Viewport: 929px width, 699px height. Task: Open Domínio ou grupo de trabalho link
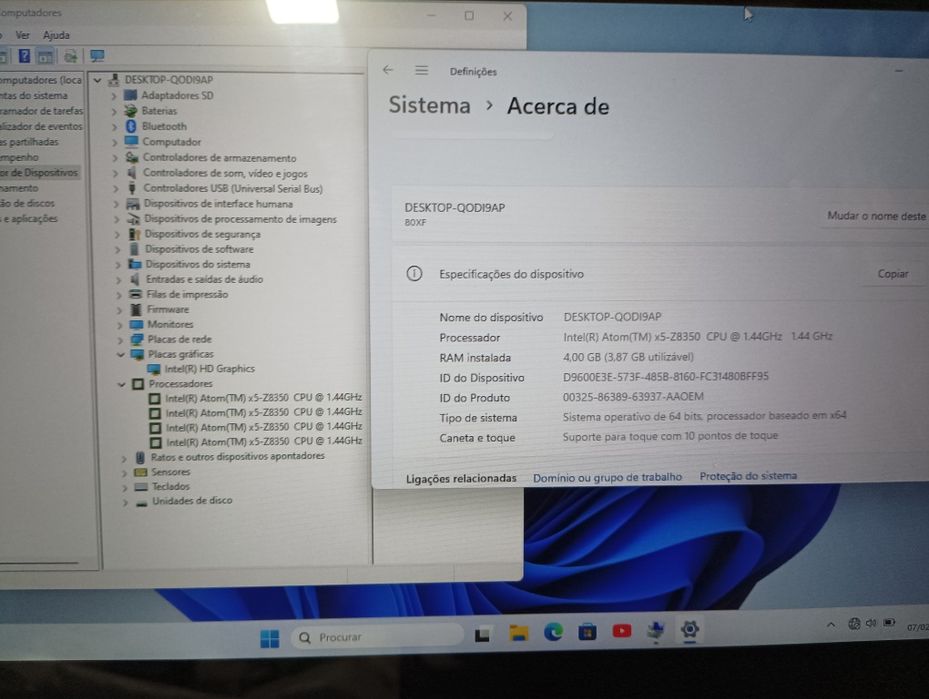[x=607, y=477]
